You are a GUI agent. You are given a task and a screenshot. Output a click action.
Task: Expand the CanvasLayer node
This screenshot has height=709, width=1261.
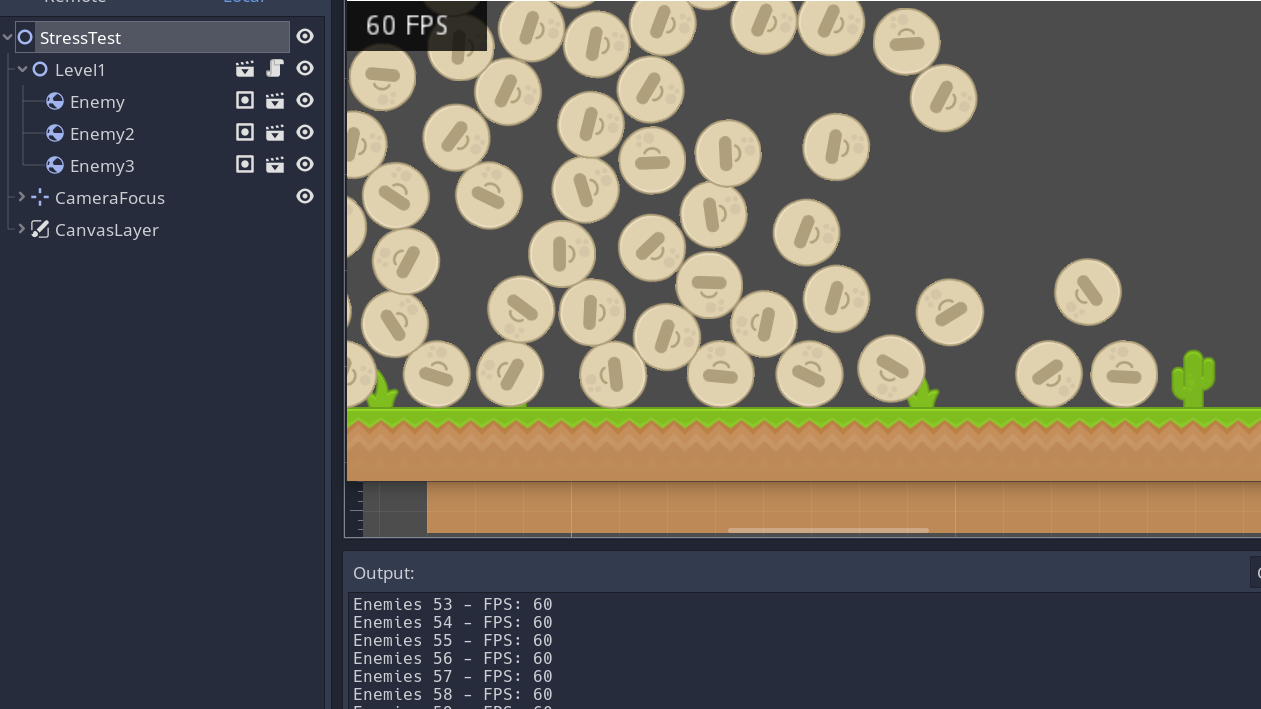[23, 230]
